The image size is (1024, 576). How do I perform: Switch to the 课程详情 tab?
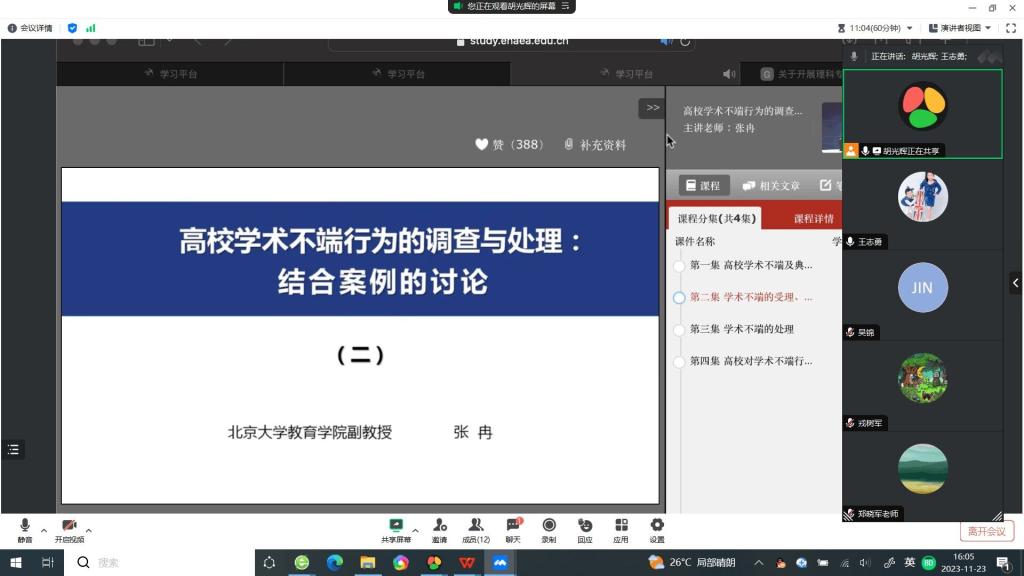click(813, 218)
